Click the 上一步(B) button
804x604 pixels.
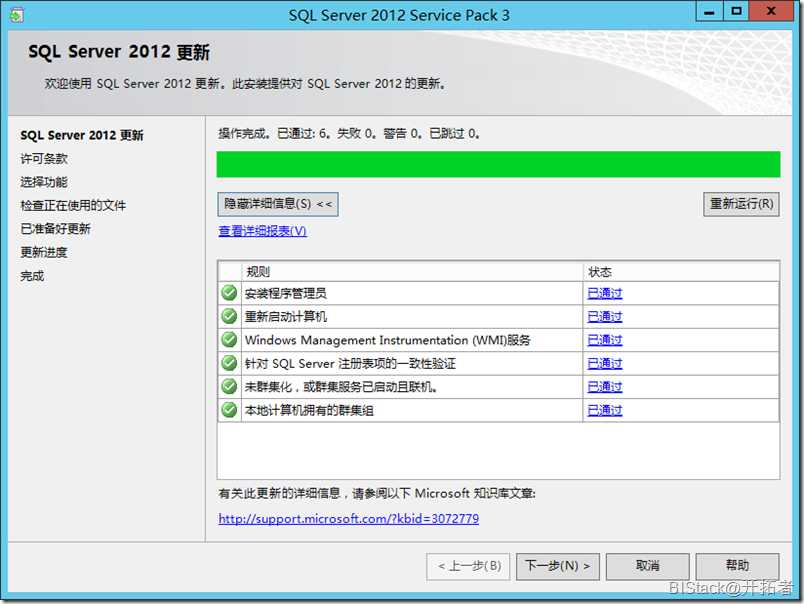[468, 566]
